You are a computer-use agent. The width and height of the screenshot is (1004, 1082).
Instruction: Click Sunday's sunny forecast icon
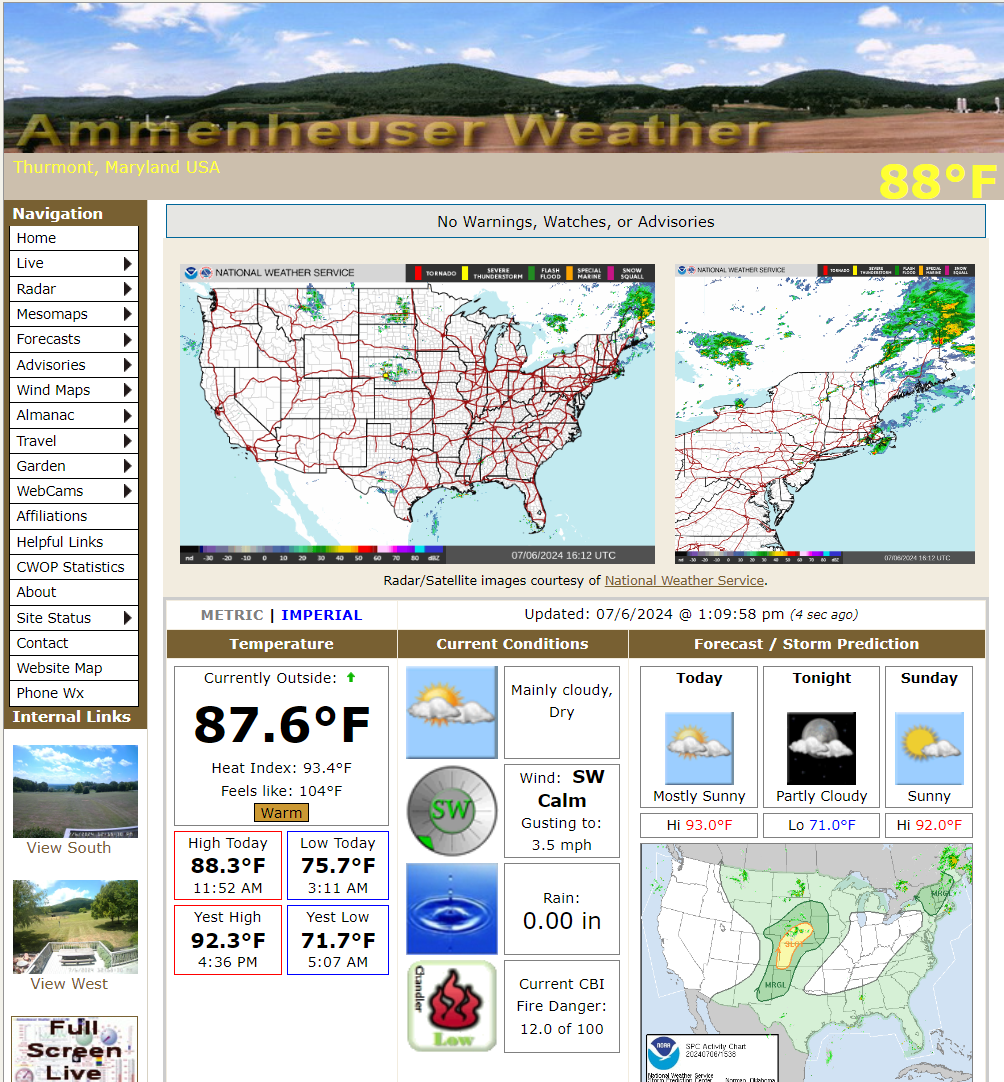pyautogui.click(x=928, y=748)
